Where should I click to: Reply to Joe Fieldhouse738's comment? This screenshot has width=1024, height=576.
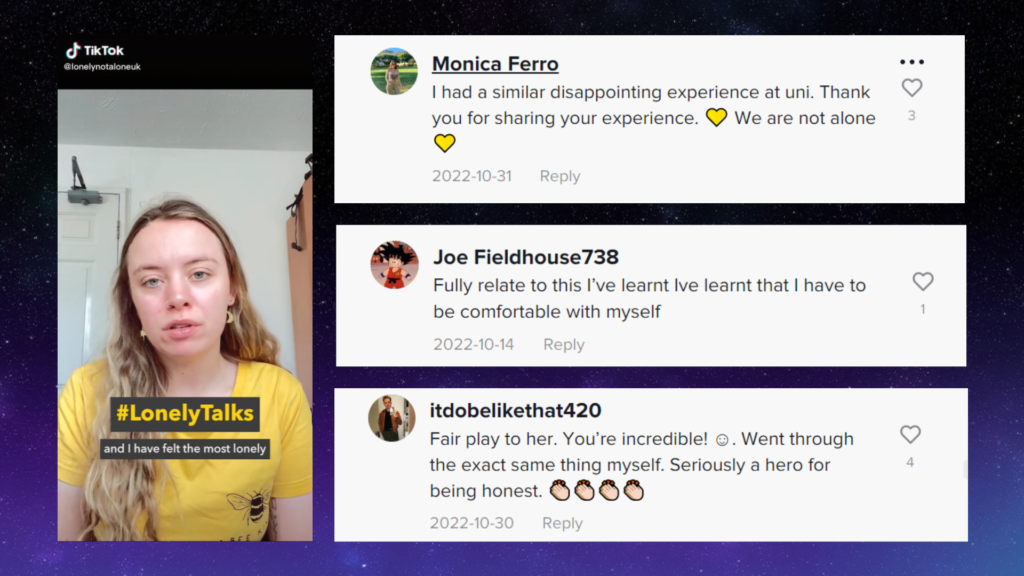point(564,344)
